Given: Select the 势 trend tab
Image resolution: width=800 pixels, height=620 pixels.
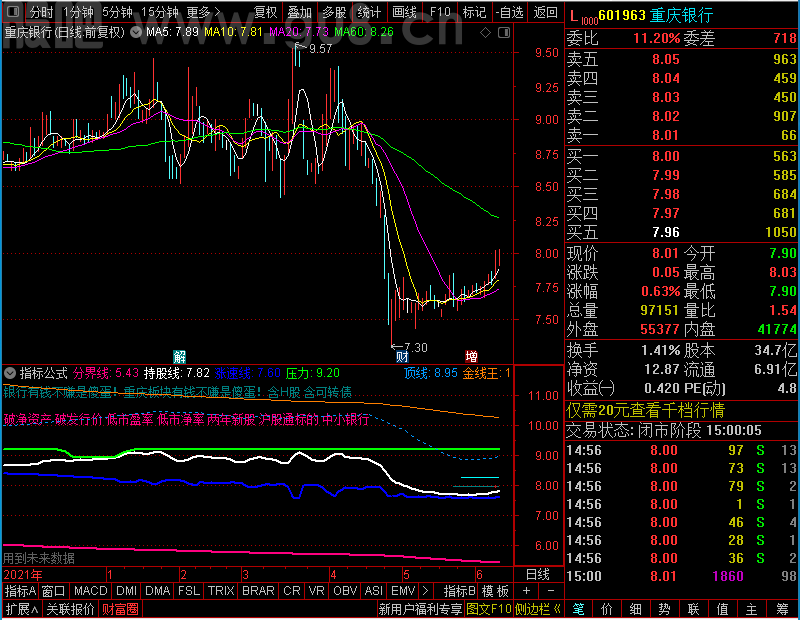Looking at the screenshot, I should point(664,609).
